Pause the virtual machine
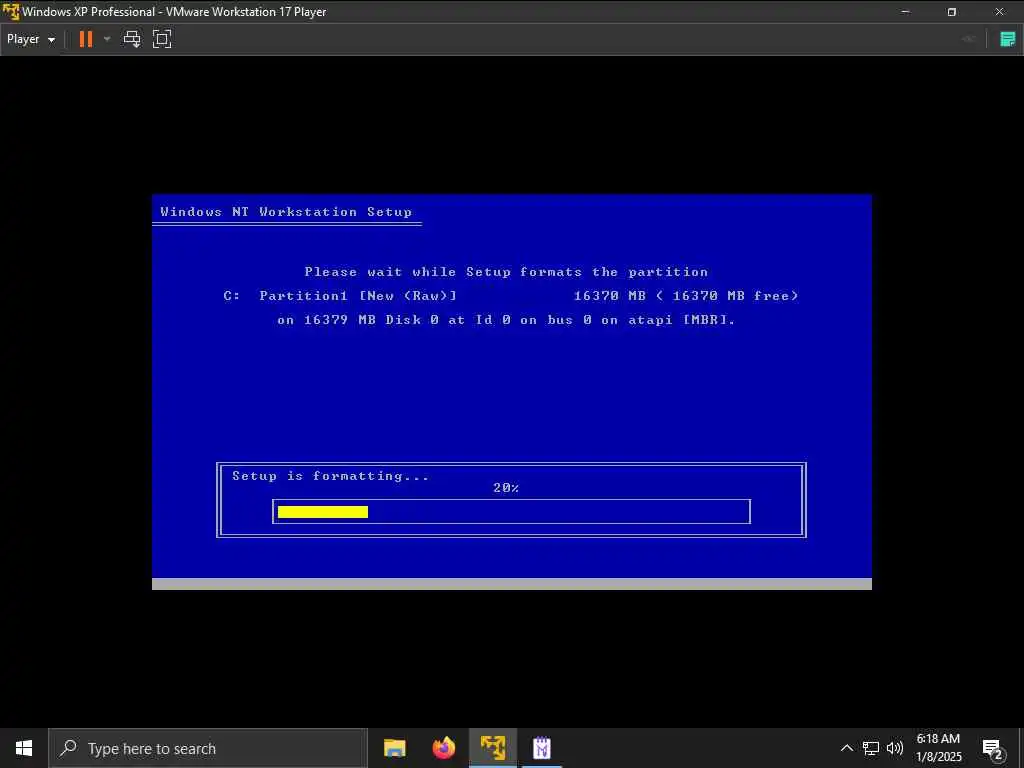The height and width of the screenshot is (768, 1024). pyautogui.click(x=86, y=39)
